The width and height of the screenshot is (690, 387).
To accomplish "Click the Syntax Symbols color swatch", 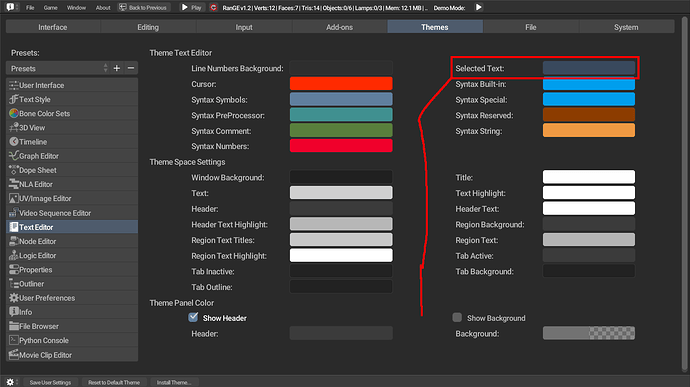I will 341,100.
